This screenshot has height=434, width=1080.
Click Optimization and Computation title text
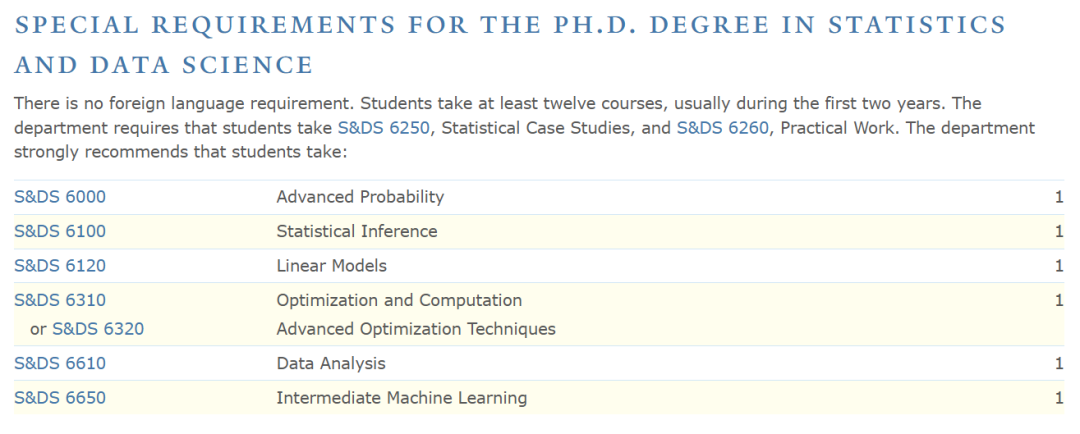click(399, 300)
